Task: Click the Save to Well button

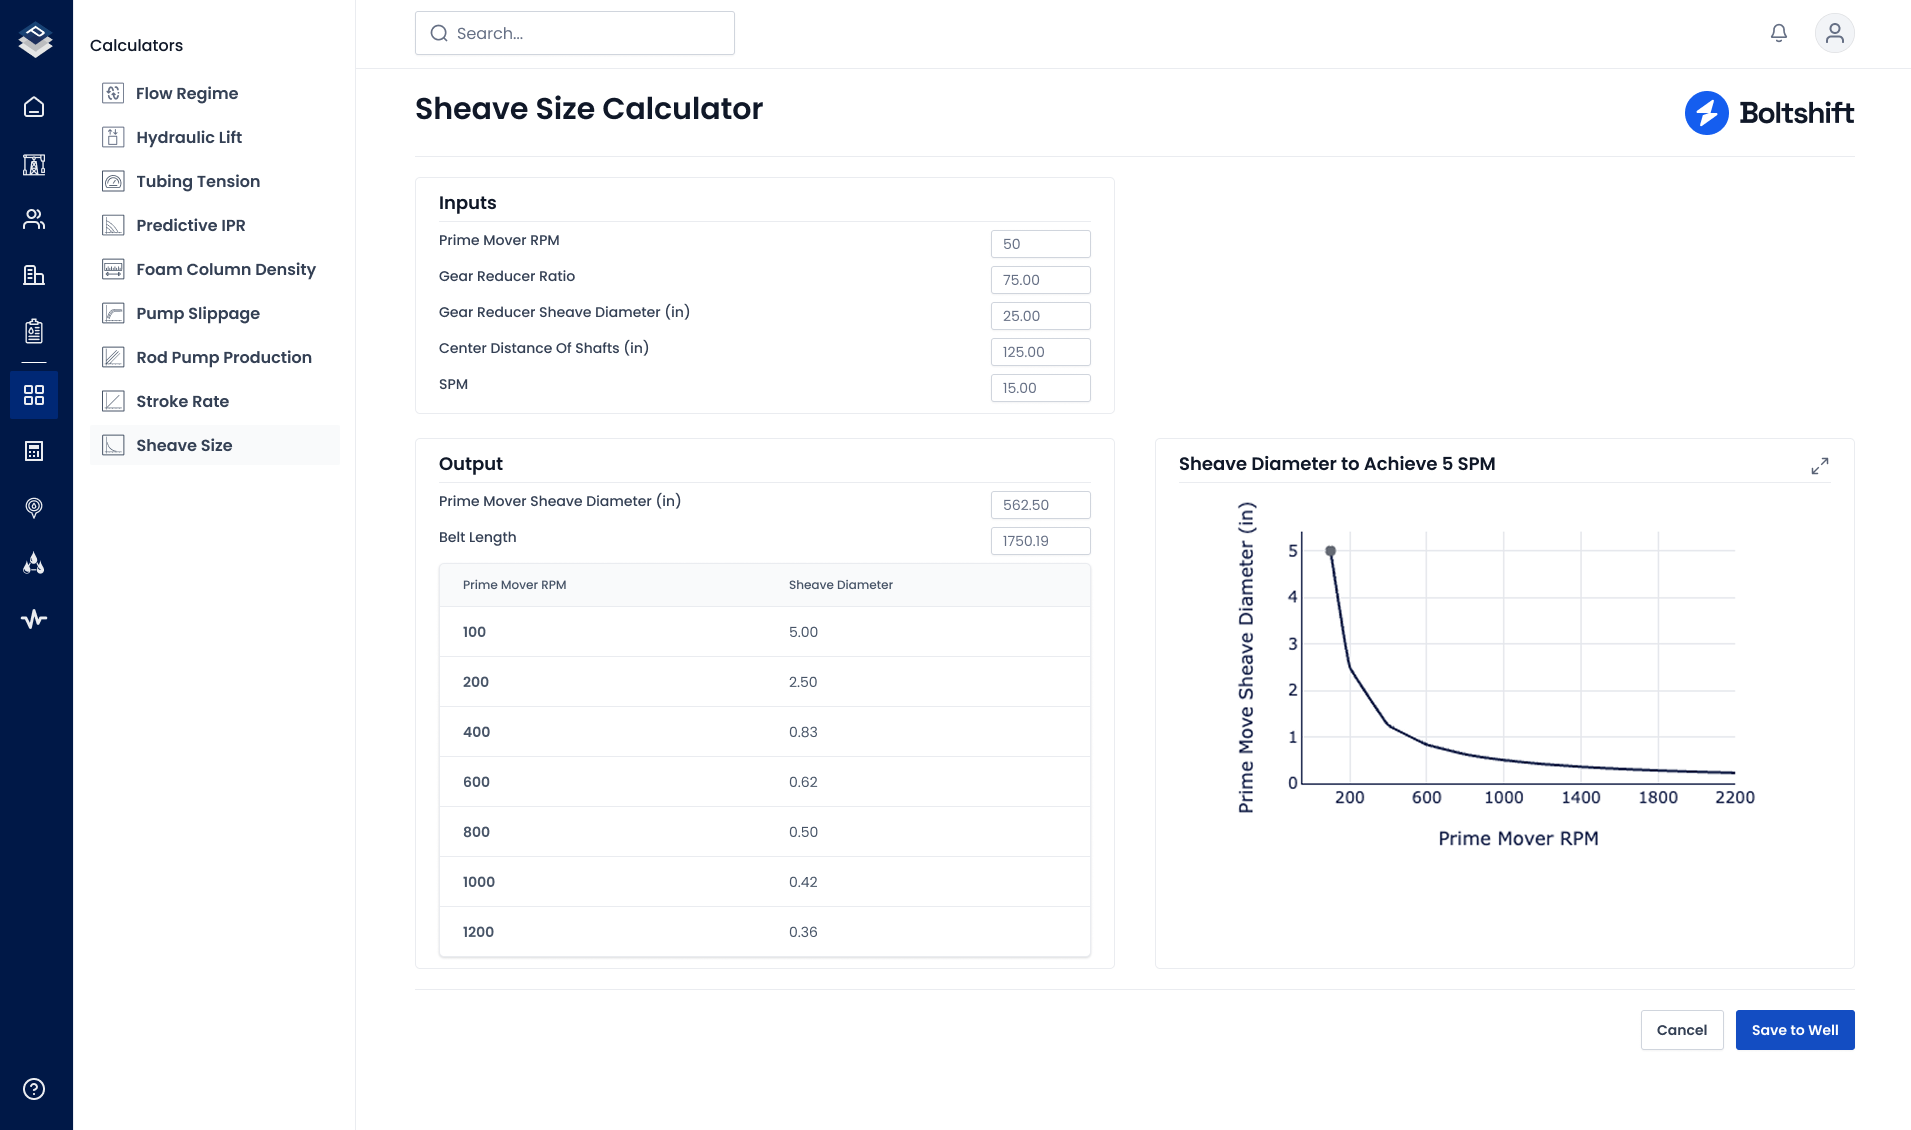Action: pos(1795,1030)
